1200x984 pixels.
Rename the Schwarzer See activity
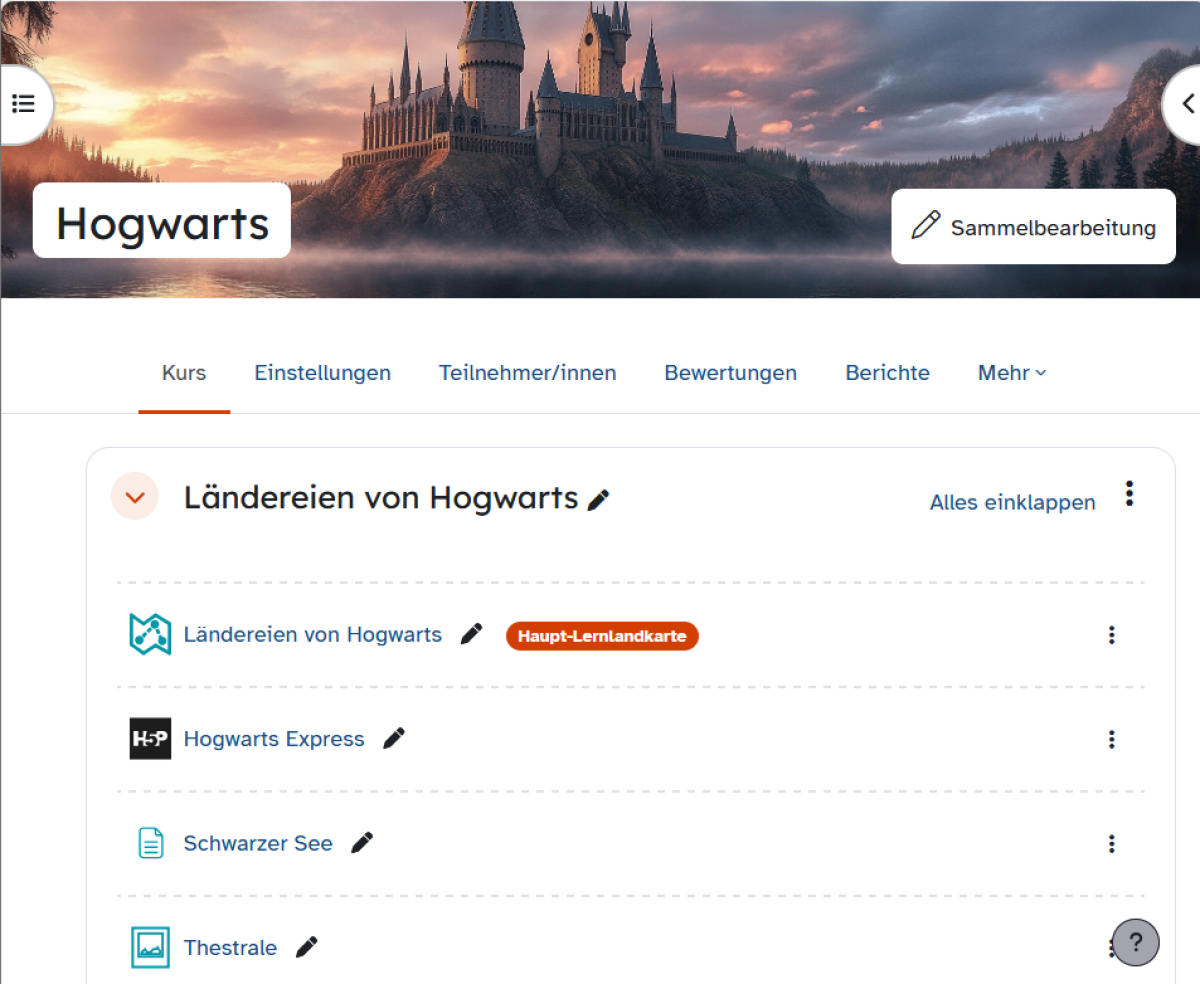click(362, 842)
